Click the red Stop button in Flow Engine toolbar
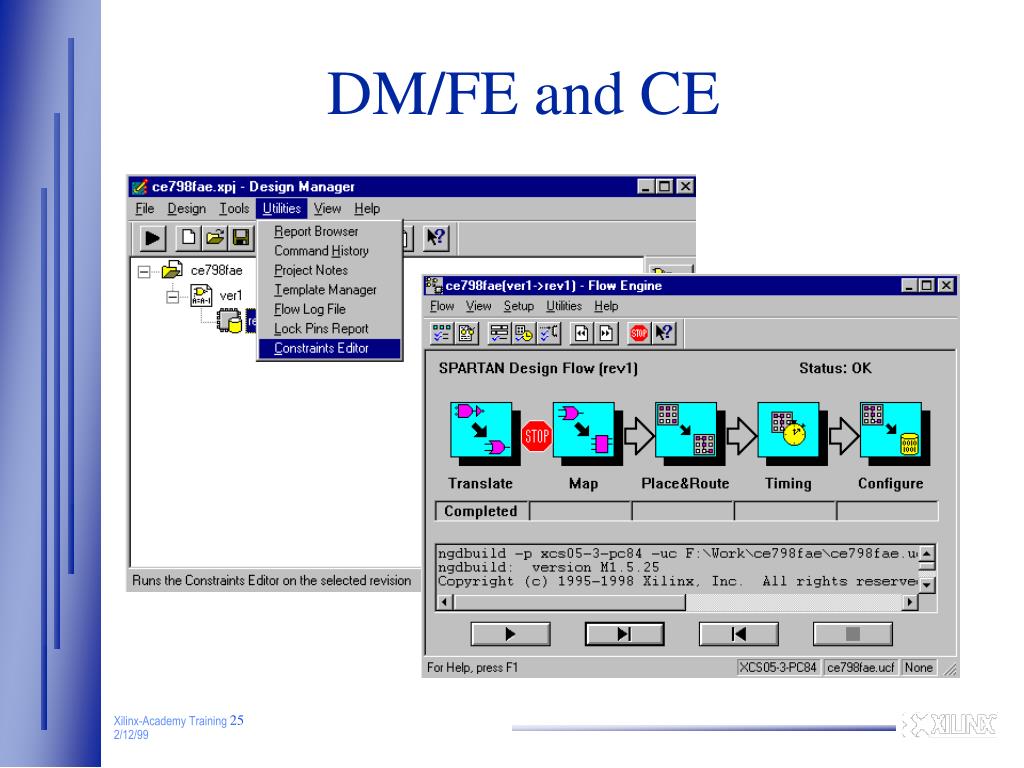The image size is (1024, 768). (639, 333)
